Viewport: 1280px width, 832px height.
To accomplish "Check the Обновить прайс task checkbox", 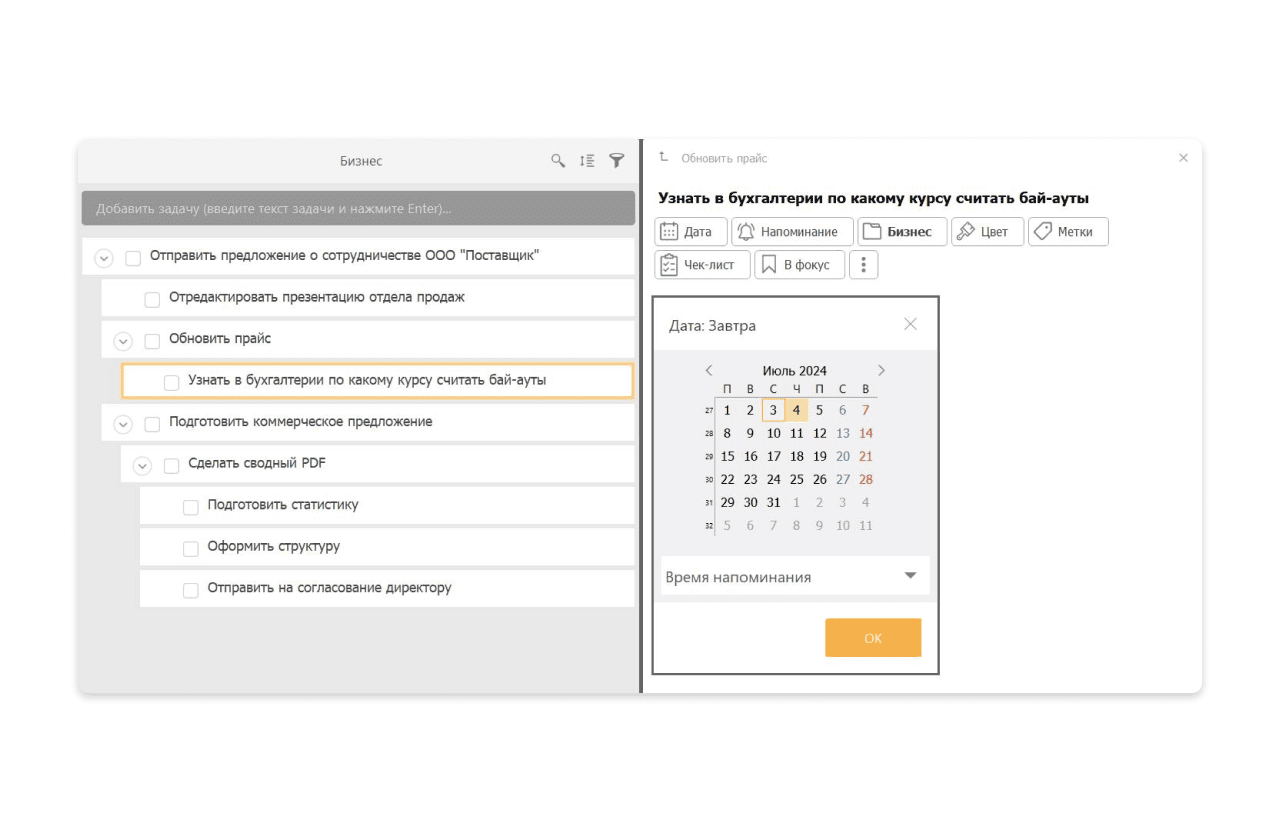I will click(x=152, y=341).
